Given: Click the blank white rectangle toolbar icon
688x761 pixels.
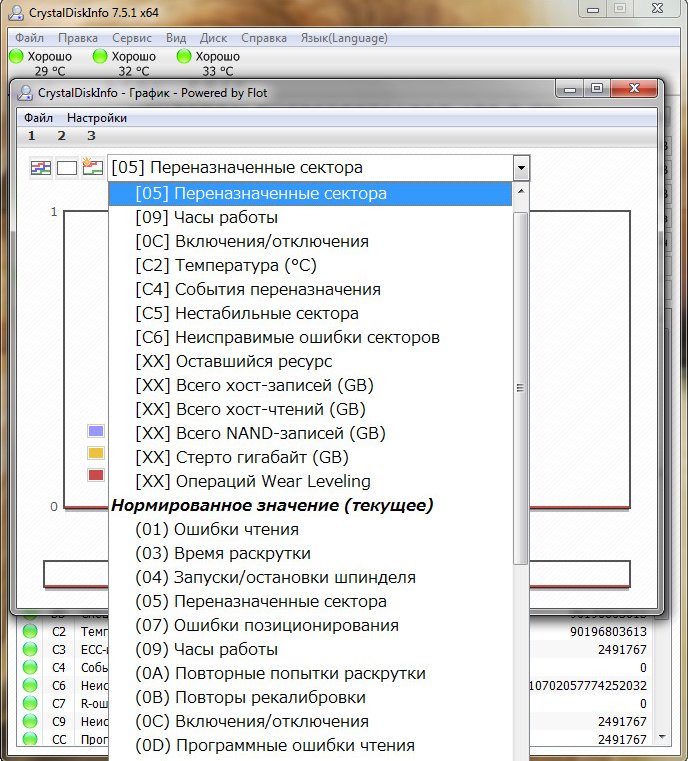Looking at the screenshot, I should 67,168.
